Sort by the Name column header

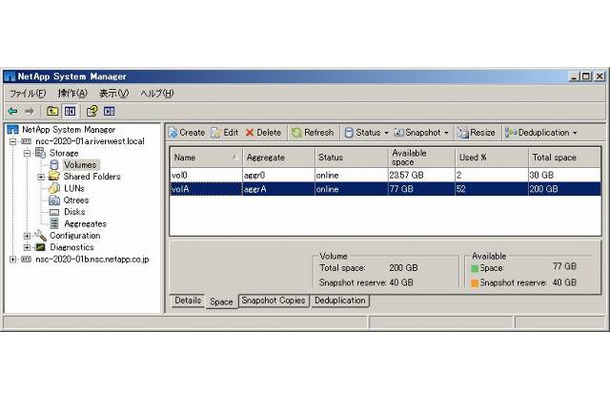206,158
